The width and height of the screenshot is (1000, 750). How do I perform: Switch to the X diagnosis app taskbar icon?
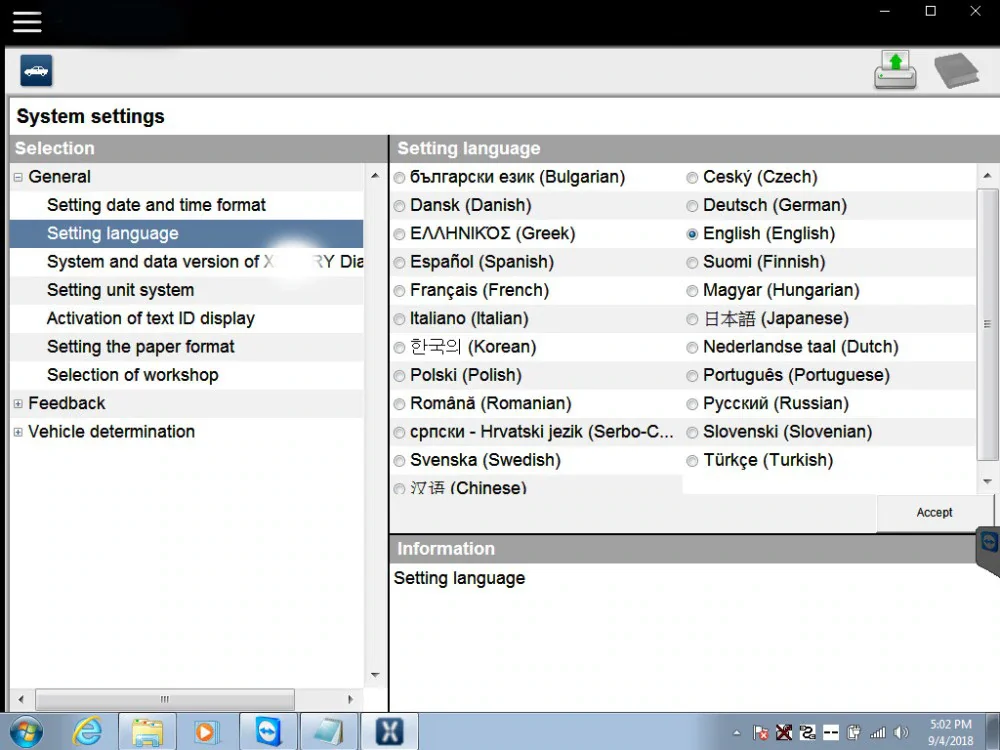click(x=389, y=732)
